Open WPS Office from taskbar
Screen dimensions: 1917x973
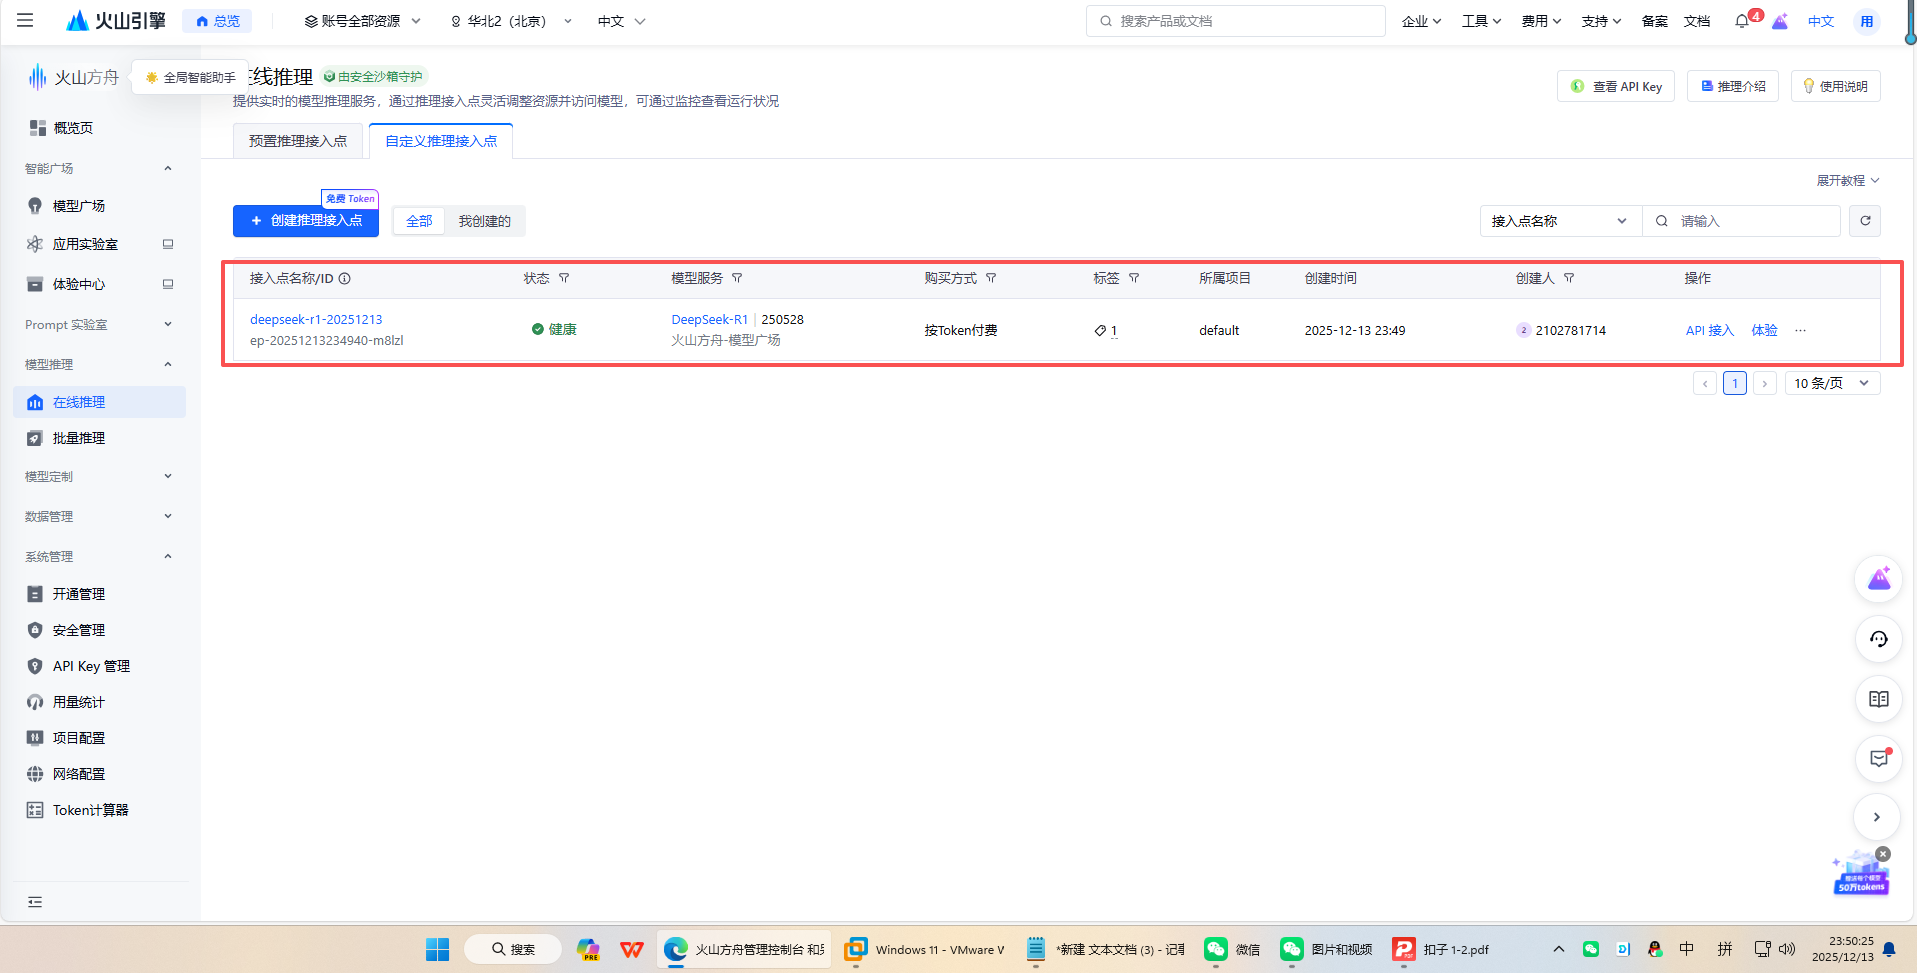(x=632, y=949)
